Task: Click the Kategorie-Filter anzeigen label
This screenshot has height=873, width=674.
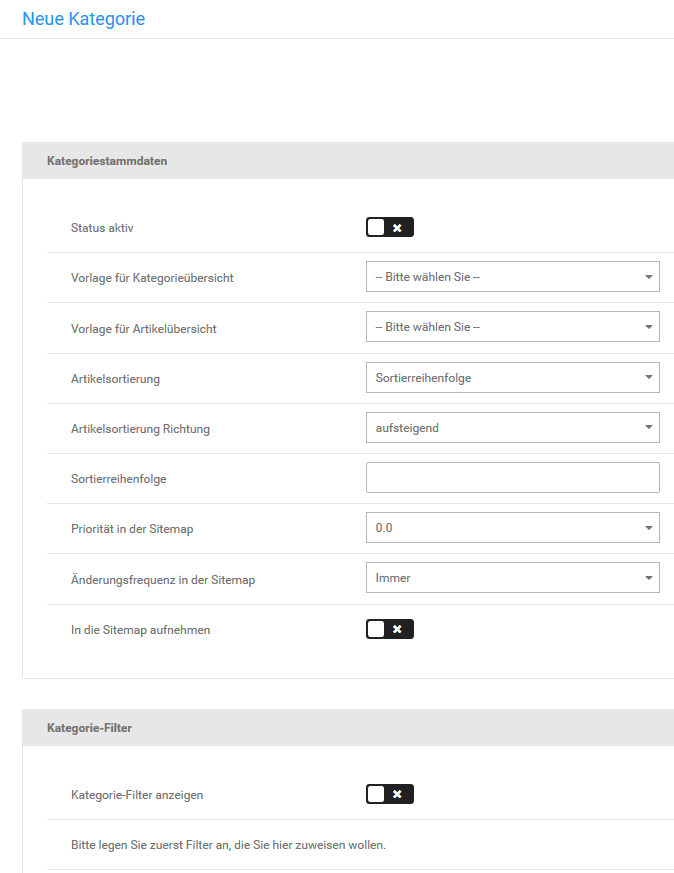Action: [x=137, y=795]
